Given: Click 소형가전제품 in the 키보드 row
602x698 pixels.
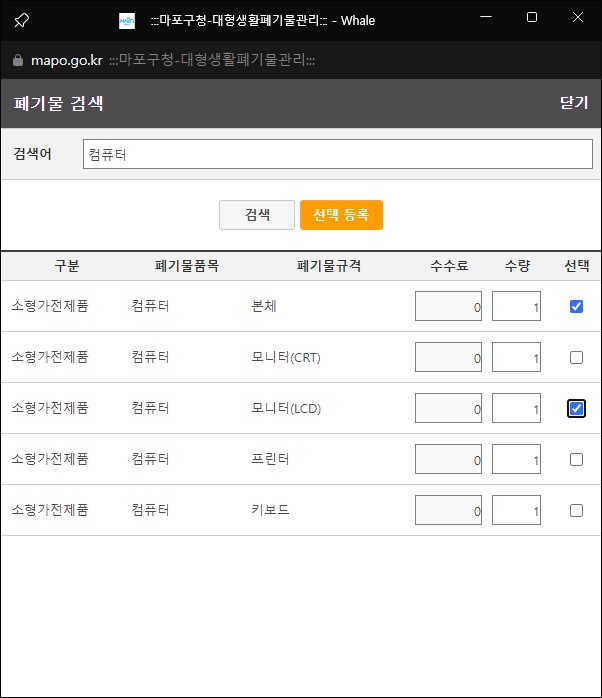Looking at the screenshot, I should (x=50, y=510).
